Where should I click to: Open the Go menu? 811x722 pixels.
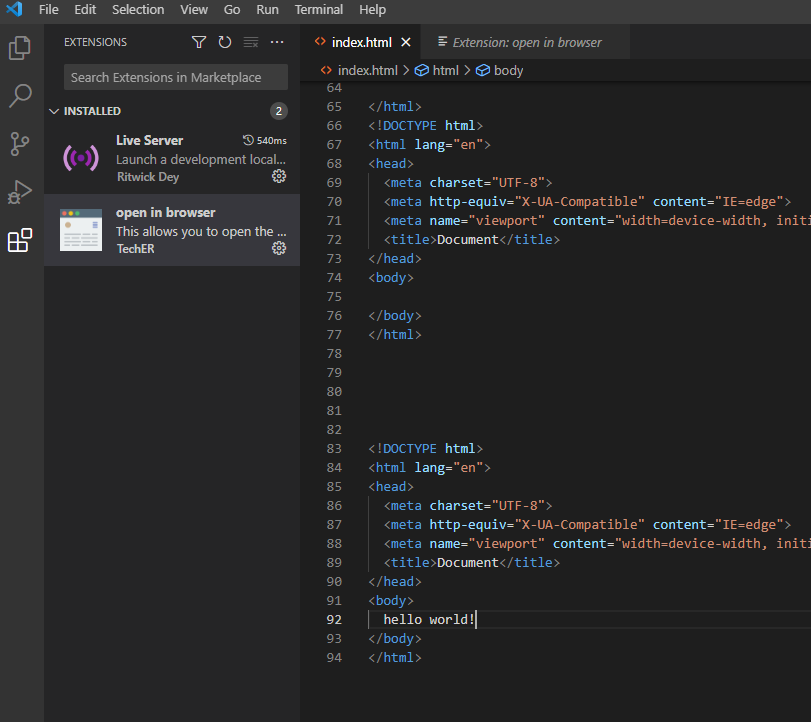[x=232, y=9]
